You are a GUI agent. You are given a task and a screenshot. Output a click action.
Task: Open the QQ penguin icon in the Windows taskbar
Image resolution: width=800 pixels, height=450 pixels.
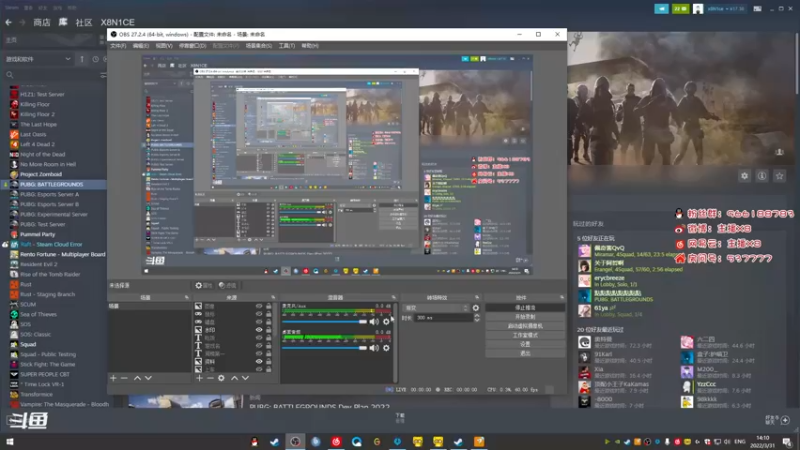tap(254, 442)
